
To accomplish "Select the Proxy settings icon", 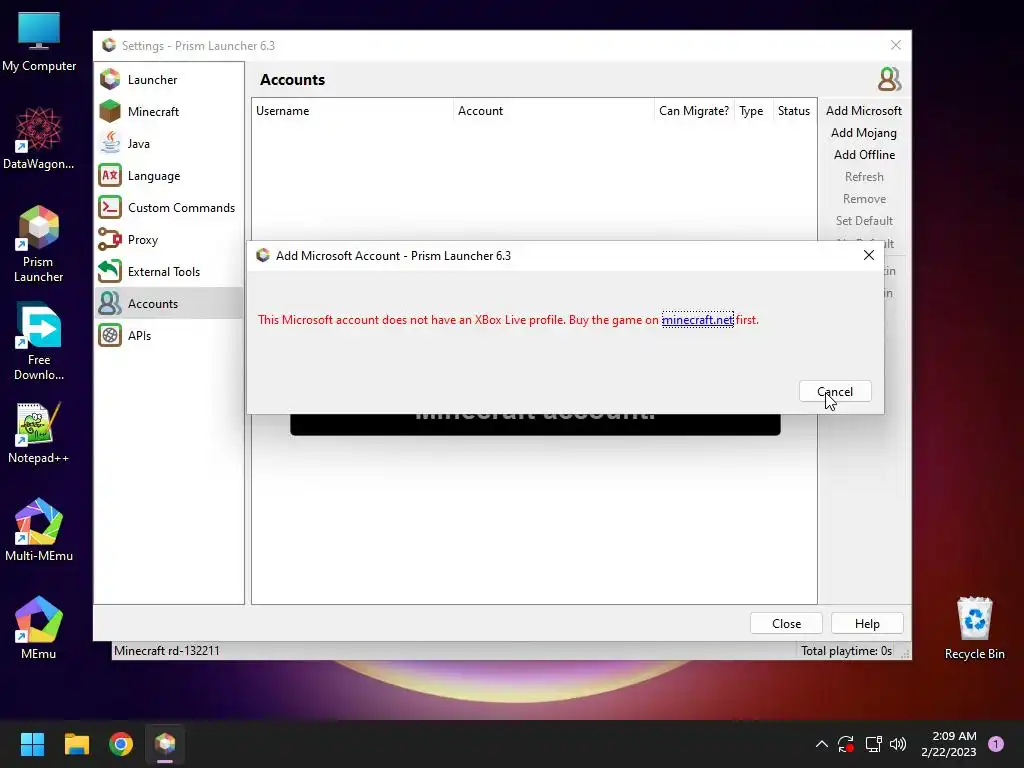I will pos(110,240).
